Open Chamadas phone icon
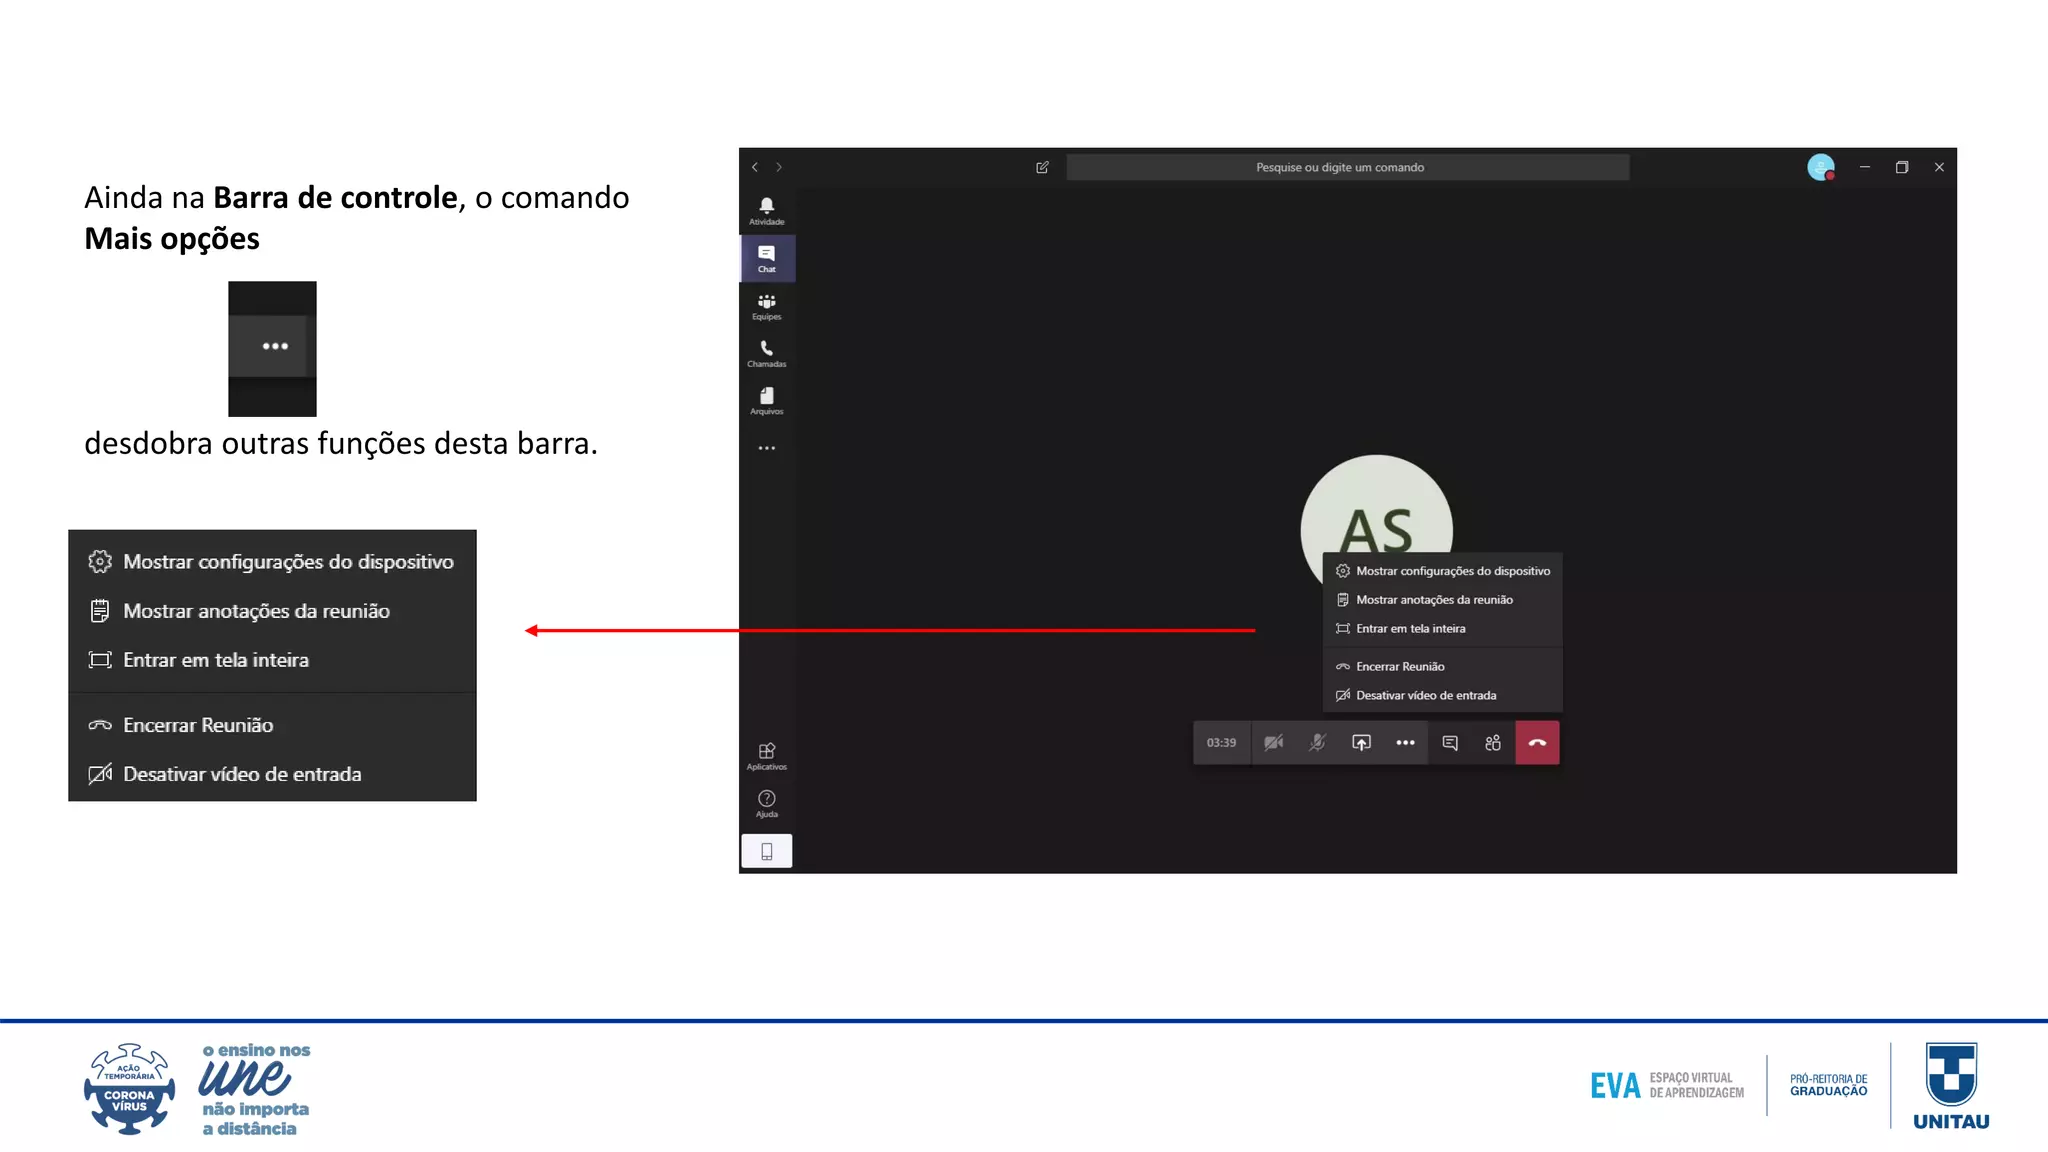The width and height of the screenshot is (2048, 1152). pyautogui.click(x=766, y=352)
